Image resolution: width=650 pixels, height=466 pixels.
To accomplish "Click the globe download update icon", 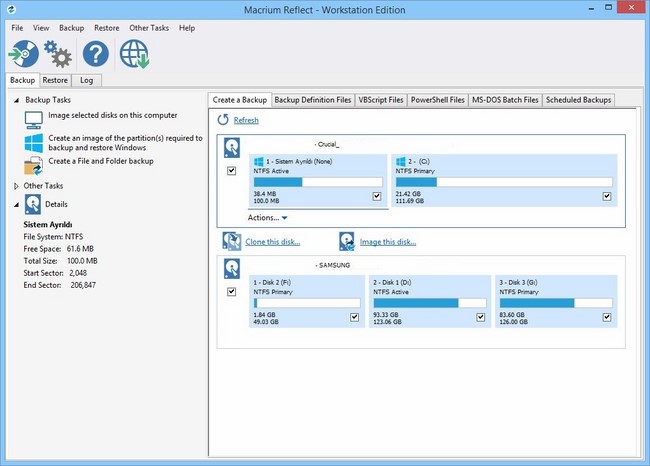I will click(134, 54).
